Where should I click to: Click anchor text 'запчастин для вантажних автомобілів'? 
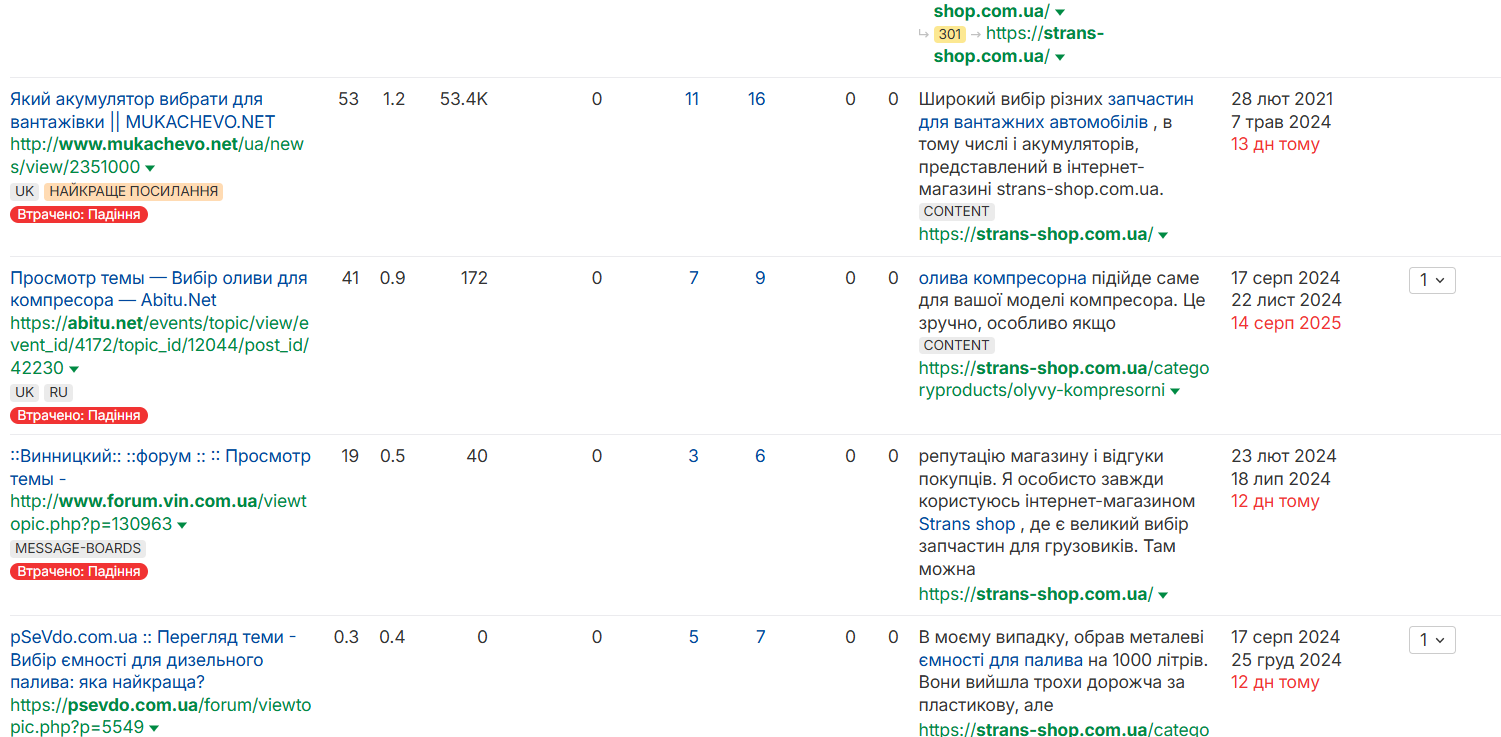click(x=1056, y=110)
